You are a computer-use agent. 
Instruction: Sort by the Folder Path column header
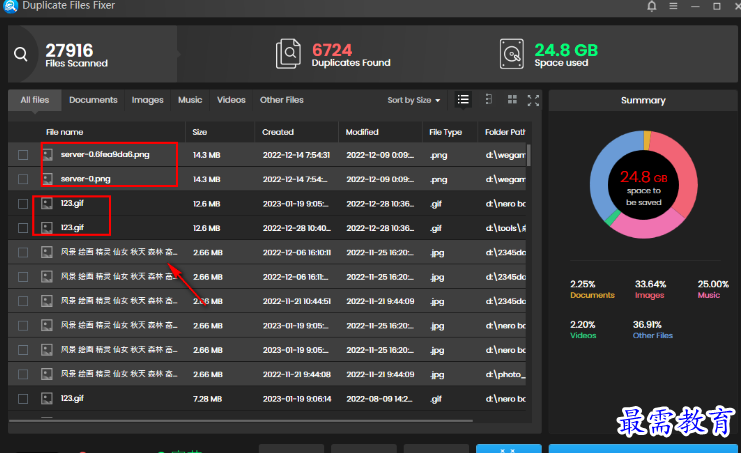[x=505, y=132]
